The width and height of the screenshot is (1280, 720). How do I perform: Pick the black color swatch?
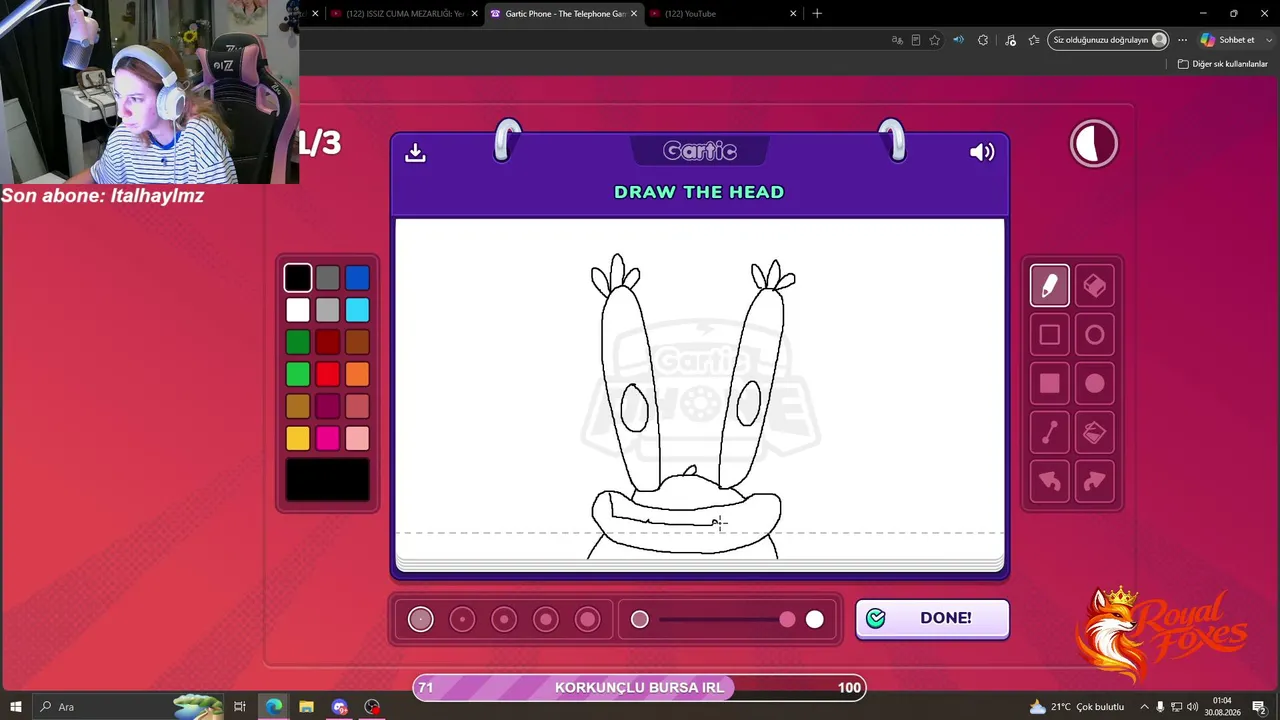click(x=298, y=277)
